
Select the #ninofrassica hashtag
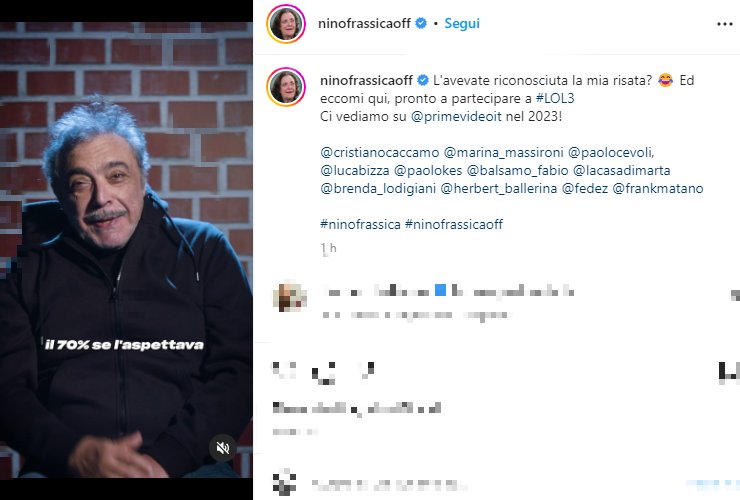pyautogui.click(x=360, y=224)
